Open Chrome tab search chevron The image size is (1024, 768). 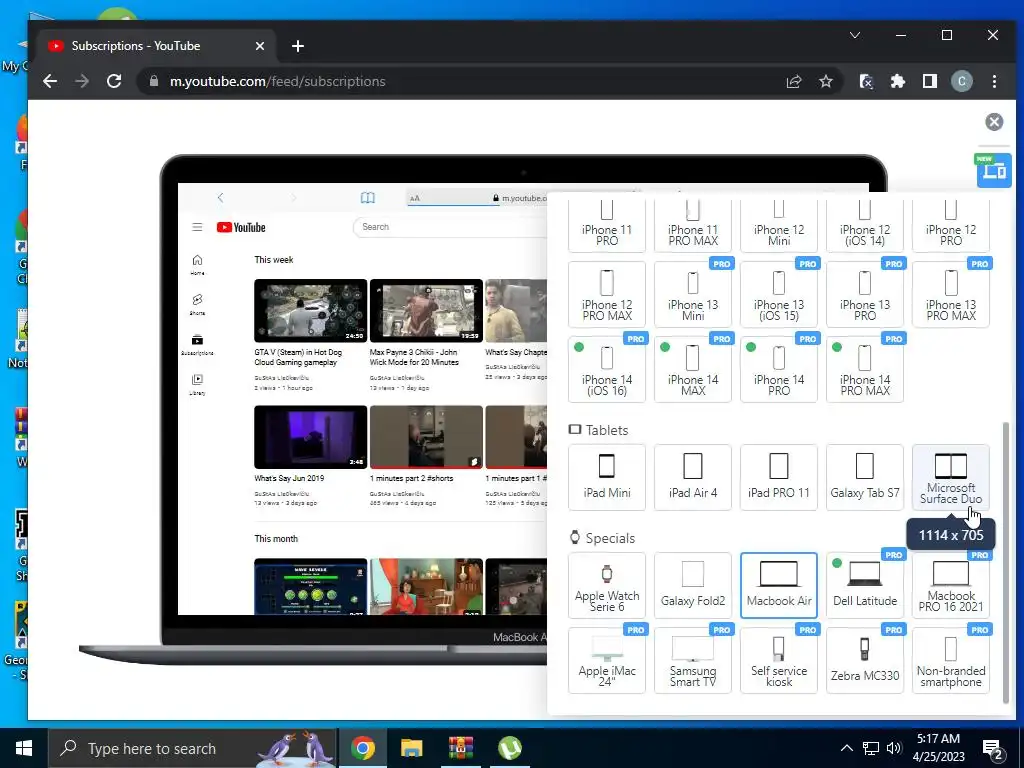pyautogui.click(x=855, y=35)
